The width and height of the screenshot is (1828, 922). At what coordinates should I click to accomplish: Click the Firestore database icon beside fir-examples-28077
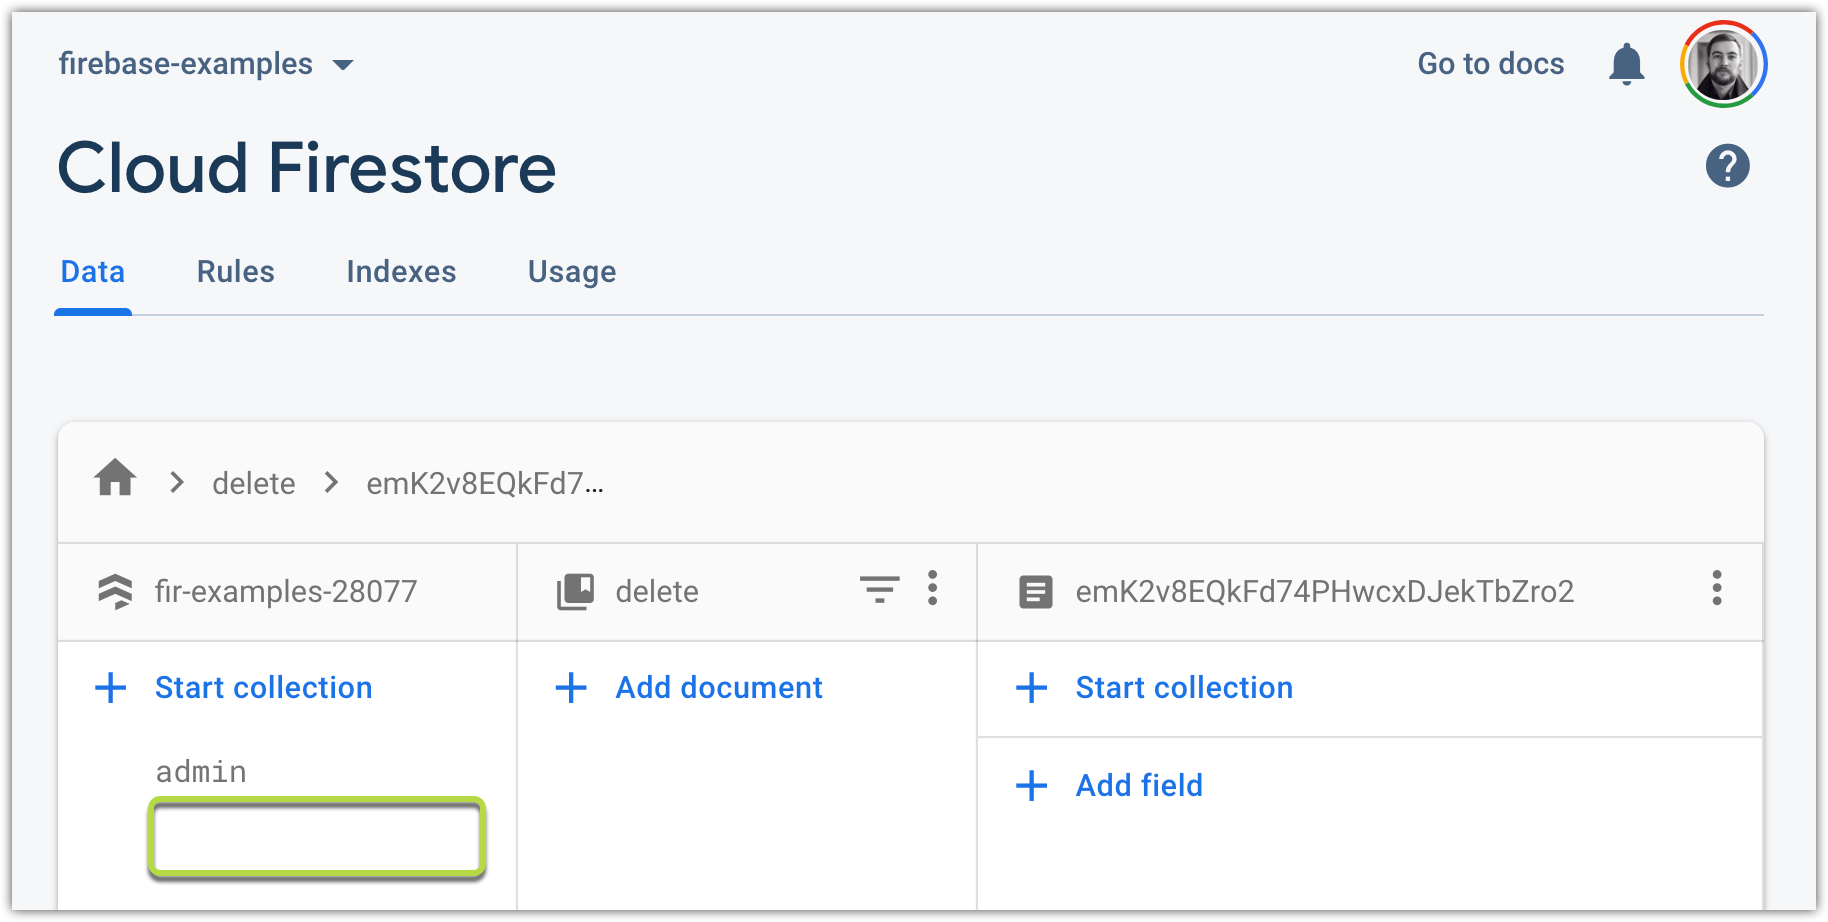click(115, 591)
